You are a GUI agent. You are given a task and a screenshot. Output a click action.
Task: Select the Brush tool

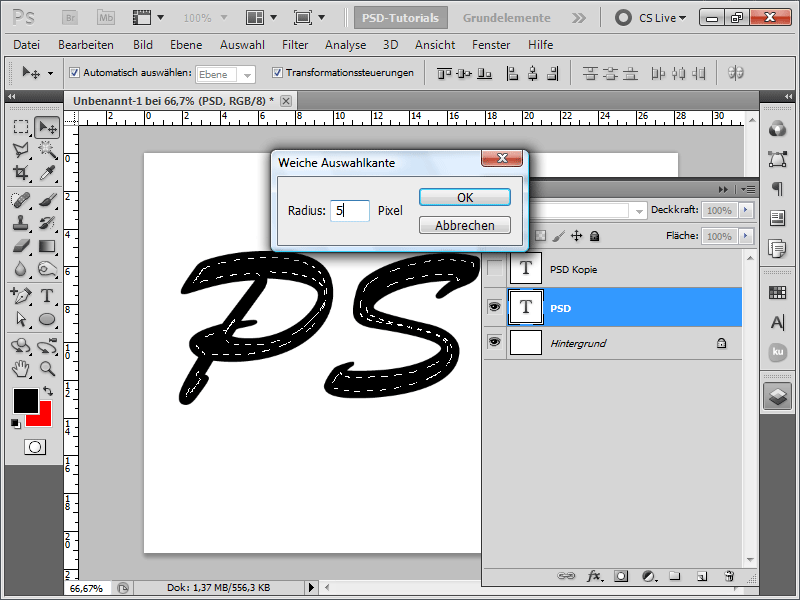[x=47, y=200]
